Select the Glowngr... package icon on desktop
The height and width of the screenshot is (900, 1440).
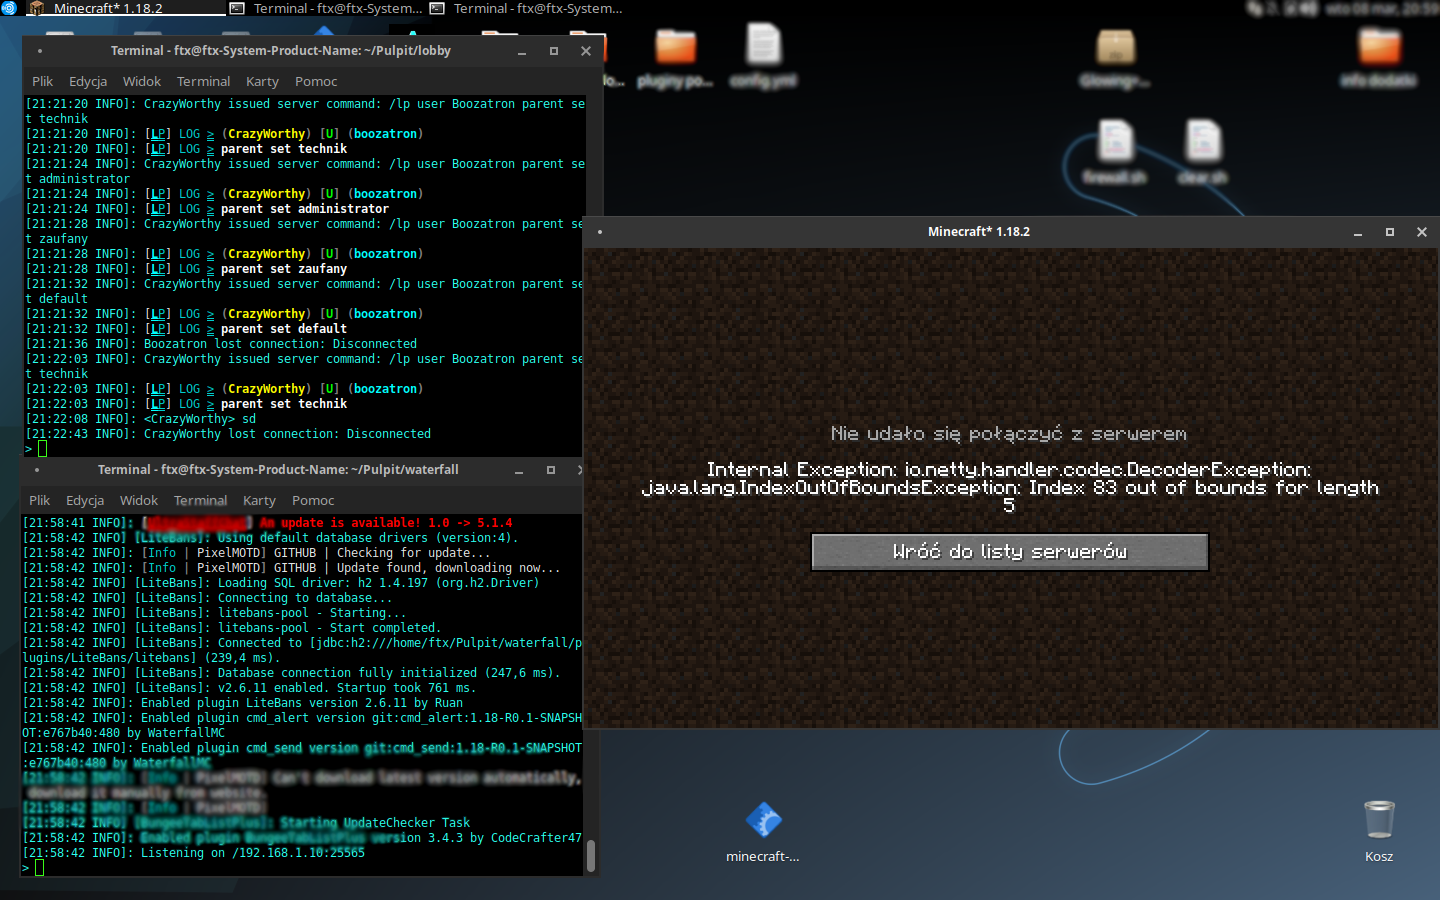pyautogui.click(x=1115, y=47)
